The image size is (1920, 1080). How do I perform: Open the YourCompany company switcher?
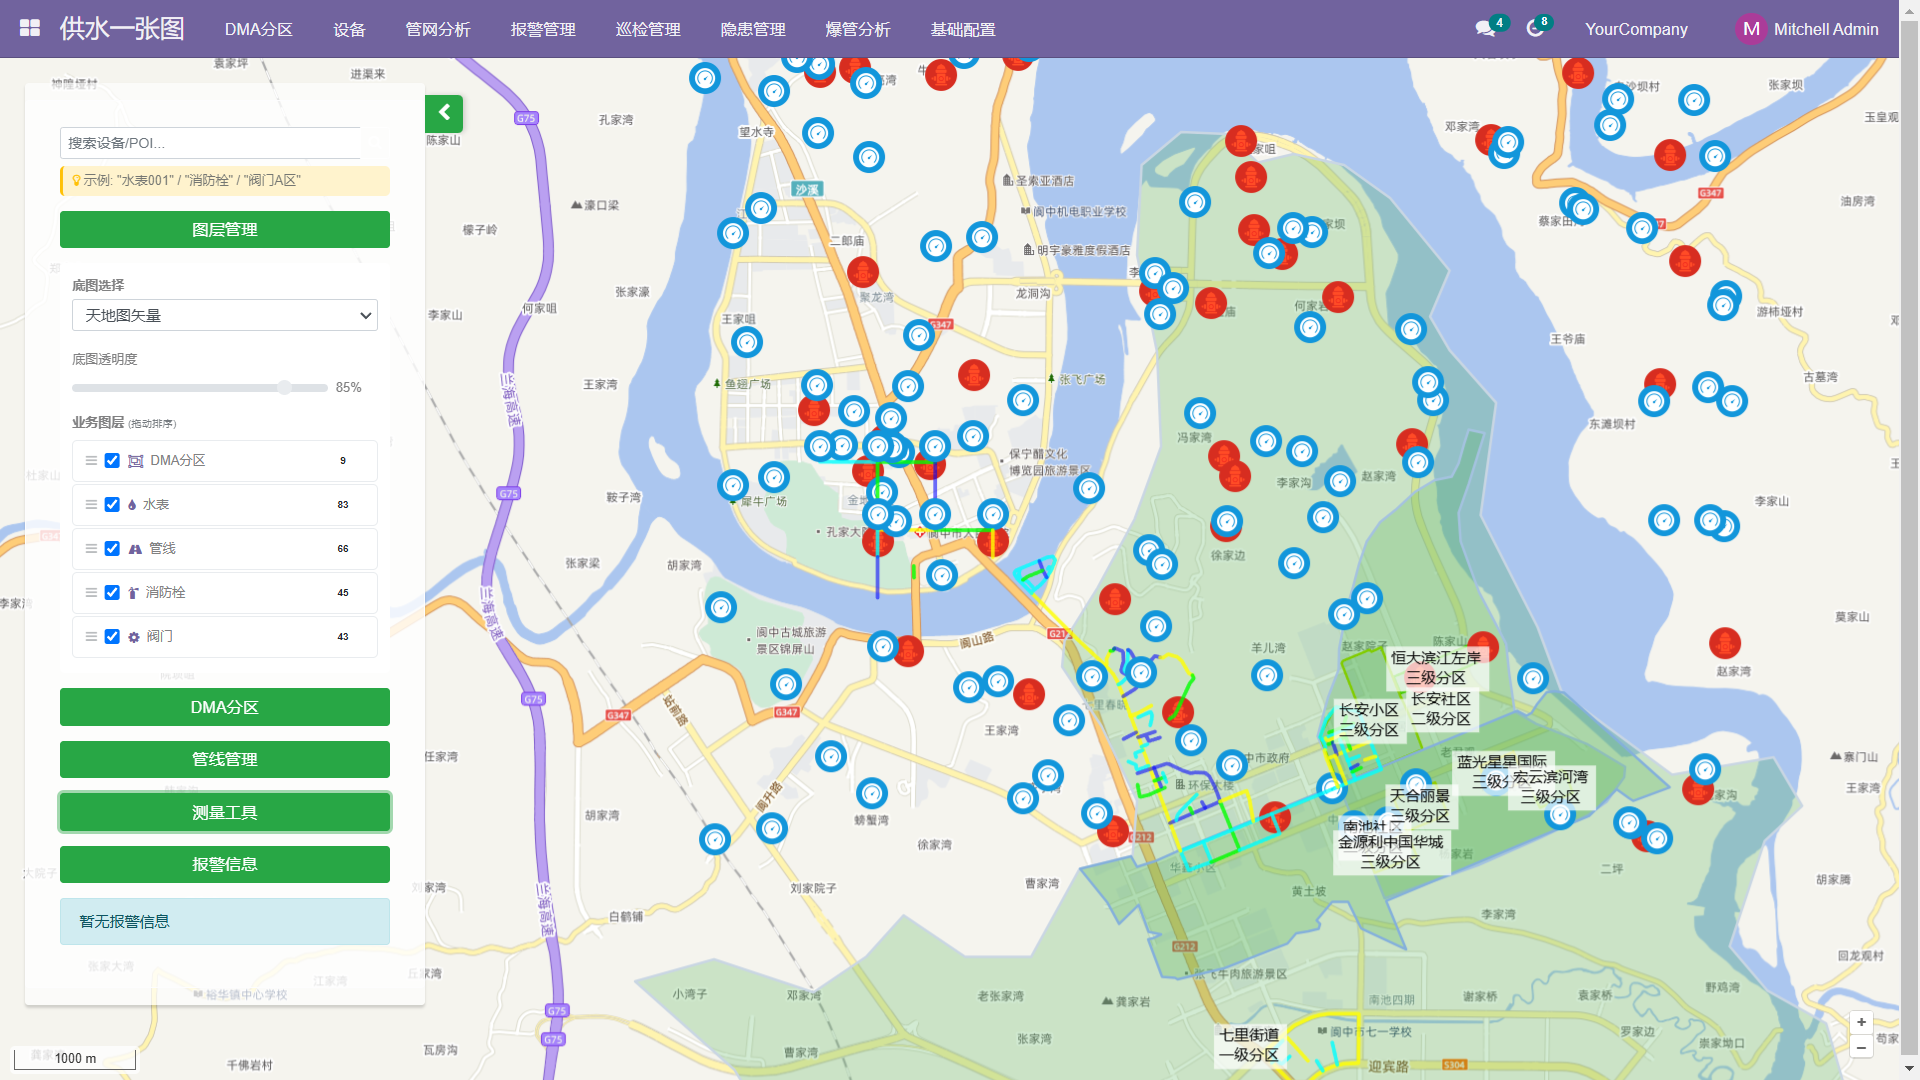pyautogui.click(x=1635, y=29)
